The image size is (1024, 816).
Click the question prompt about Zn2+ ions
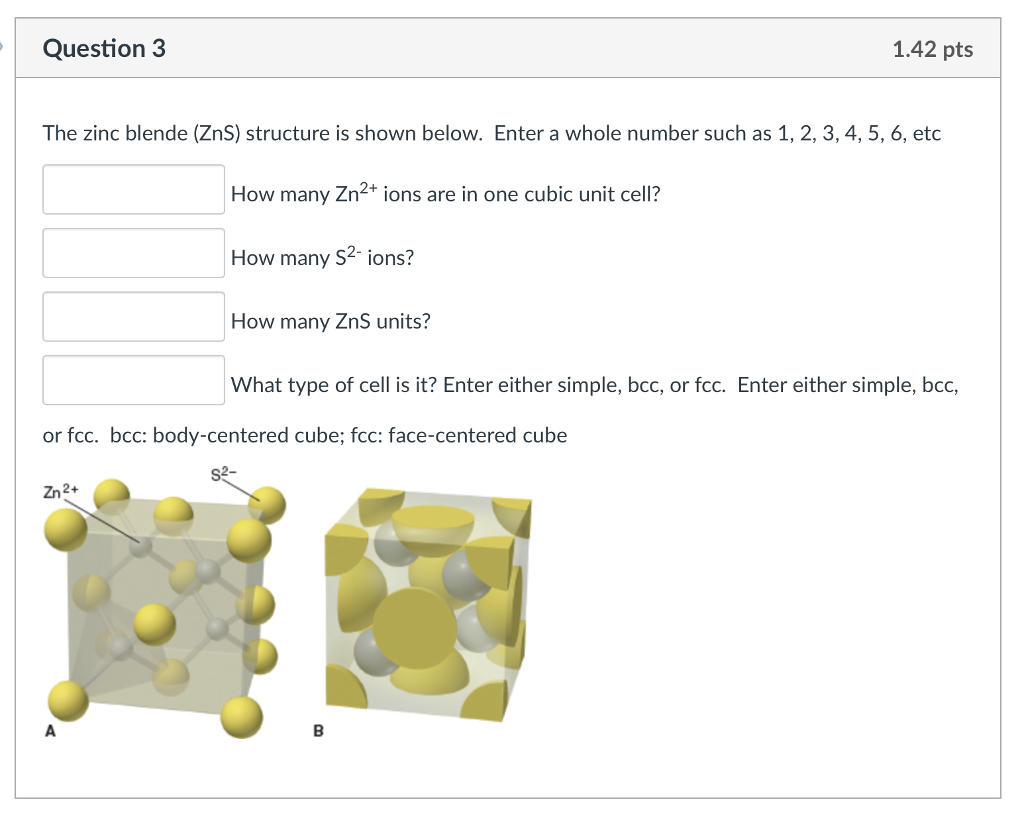444,193
